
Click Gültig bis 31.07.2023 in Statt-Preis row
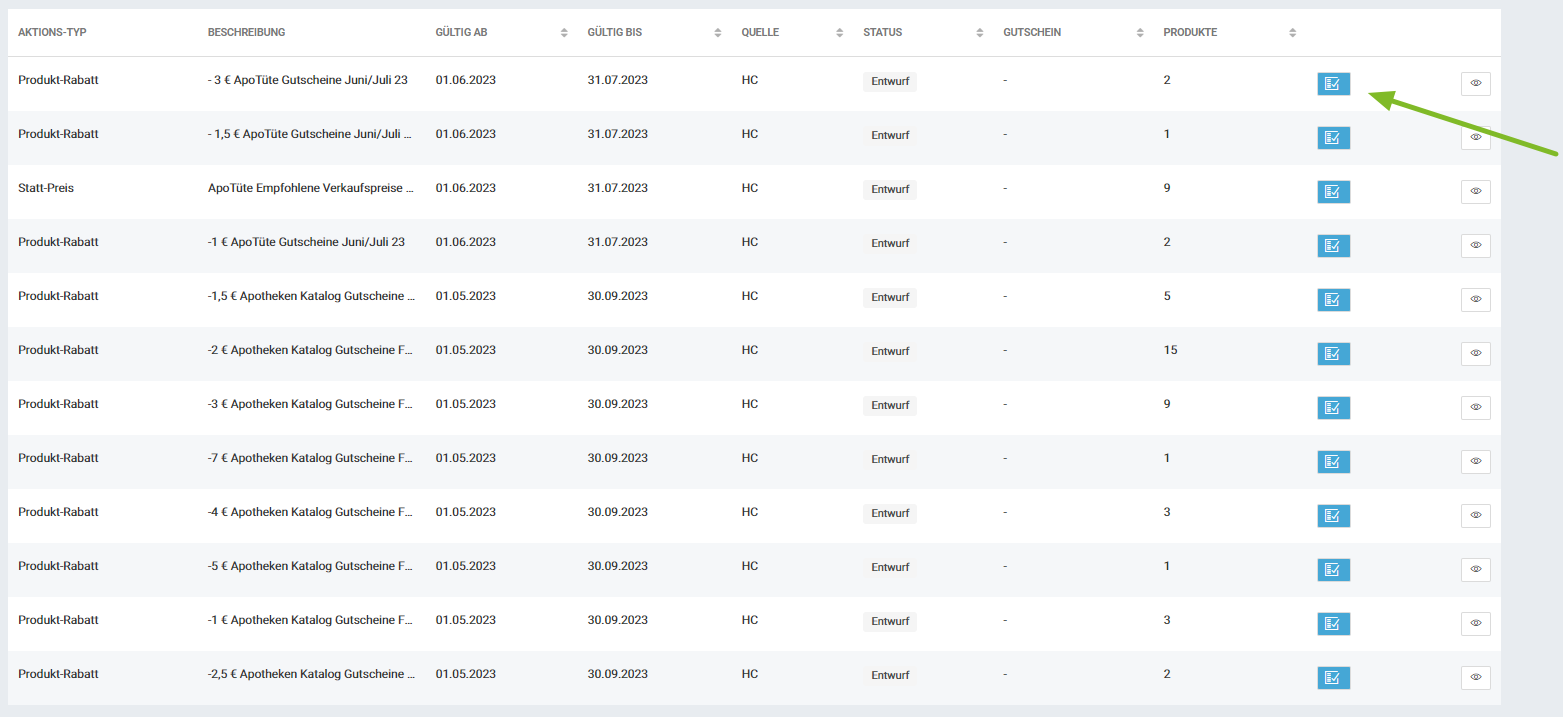618,188
